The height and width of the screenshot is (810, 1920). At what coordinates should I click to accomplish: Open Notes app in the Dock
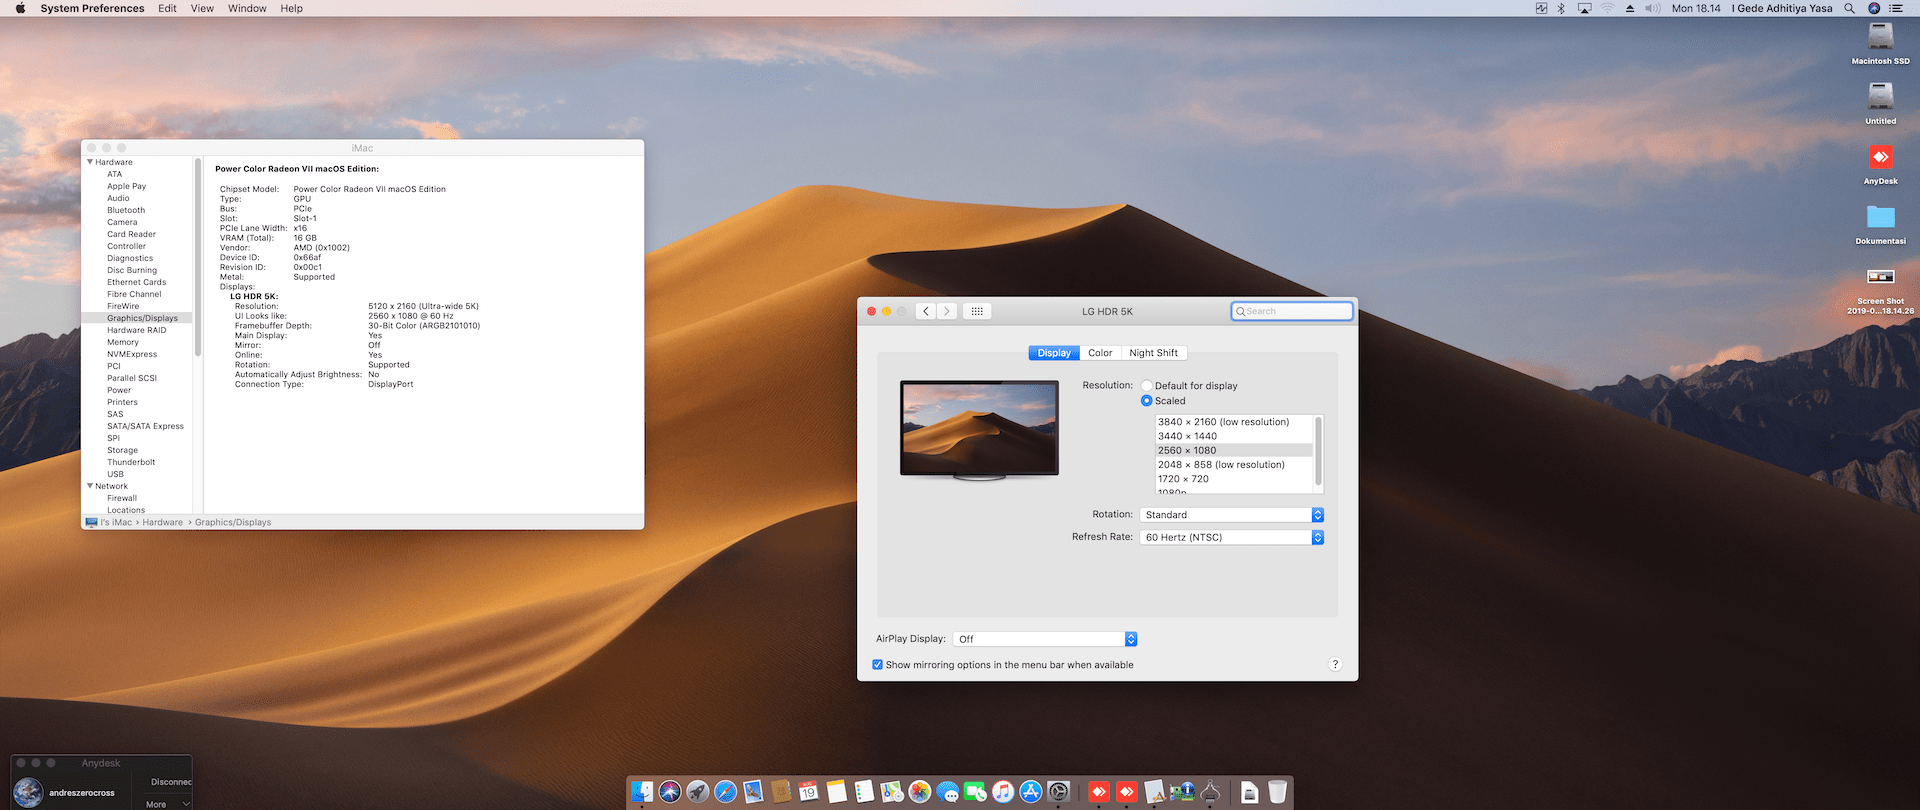[x=837, y=792]
